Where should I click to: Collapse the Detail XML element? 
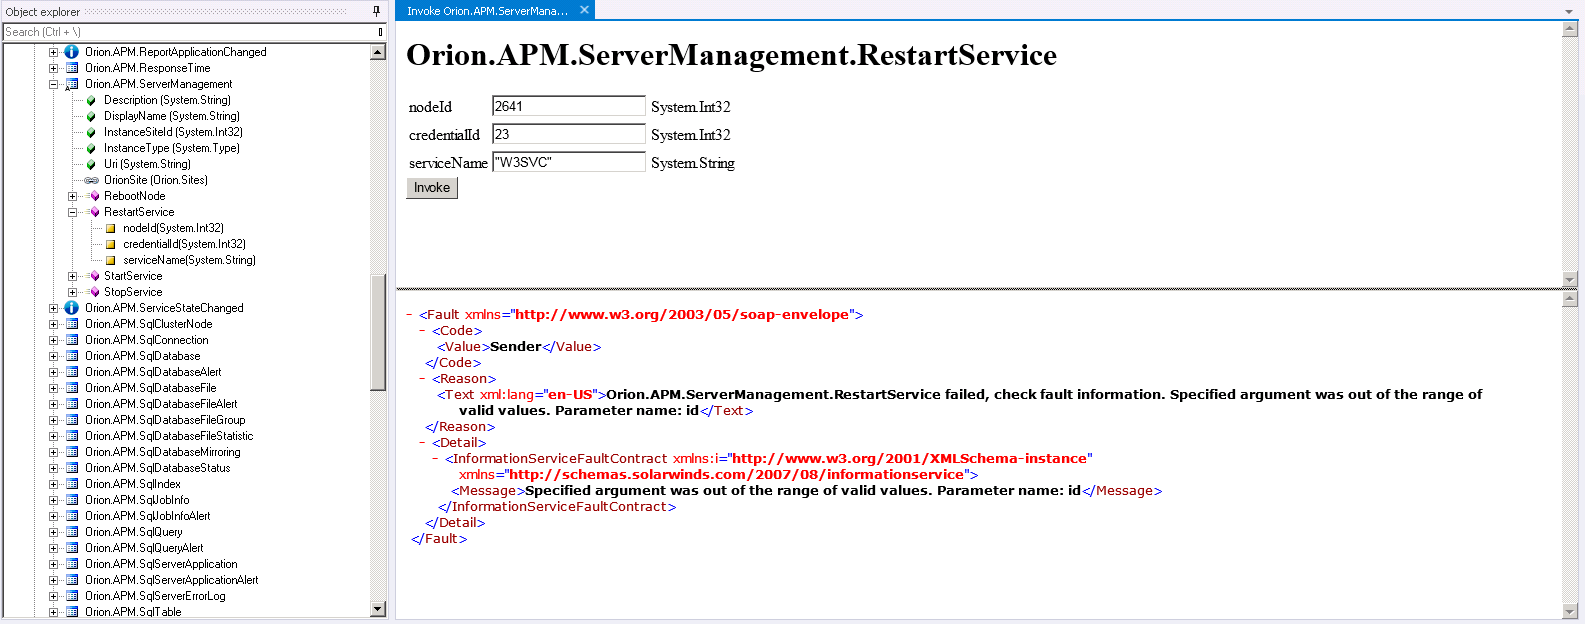[423, 443]
